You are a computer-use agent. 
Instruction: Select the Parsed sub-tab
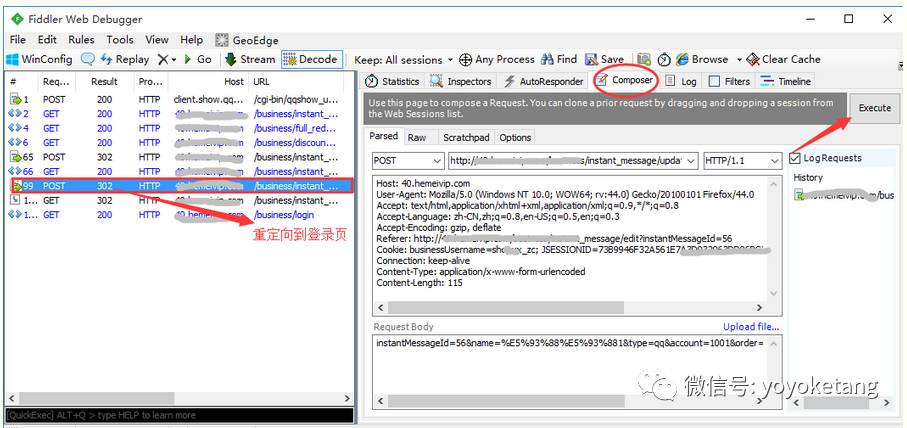(x=384, y=136)
